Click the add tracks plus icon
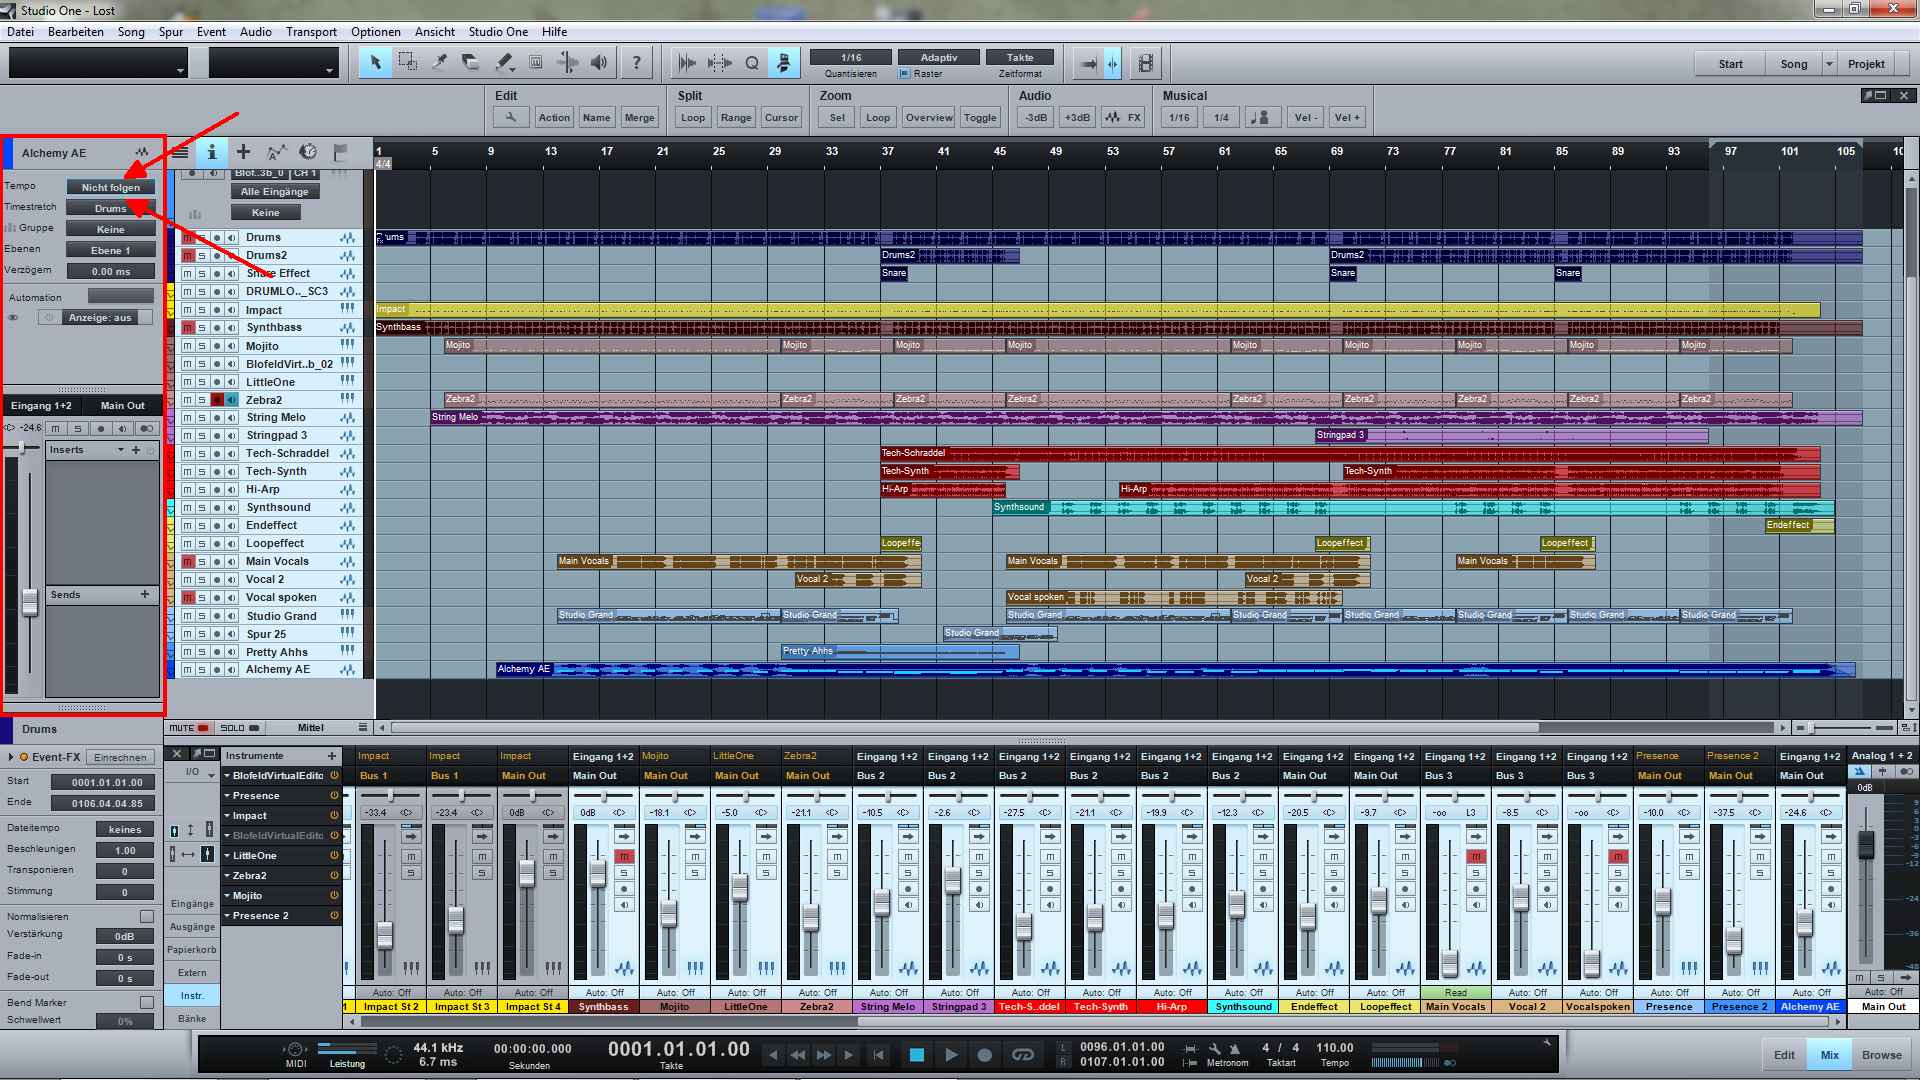Screen dimensions: 1920x1080 [x=243, y=152]
